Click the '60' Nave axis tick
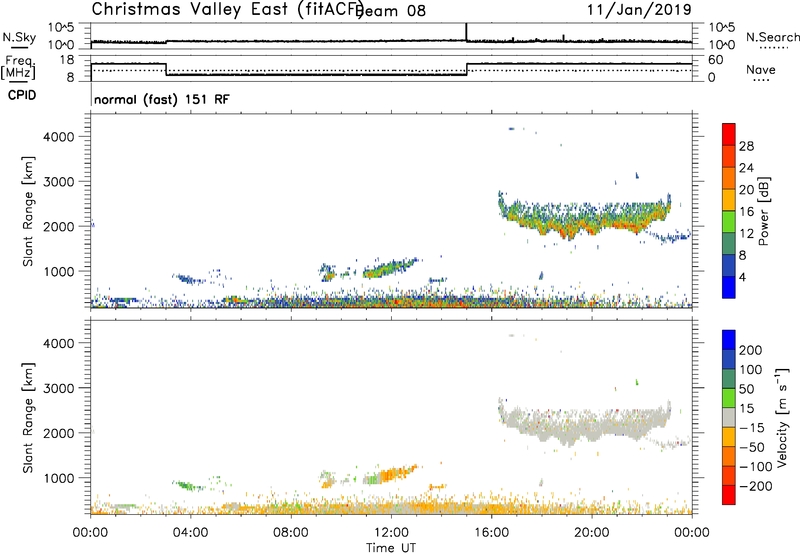 tap(715, 60)
